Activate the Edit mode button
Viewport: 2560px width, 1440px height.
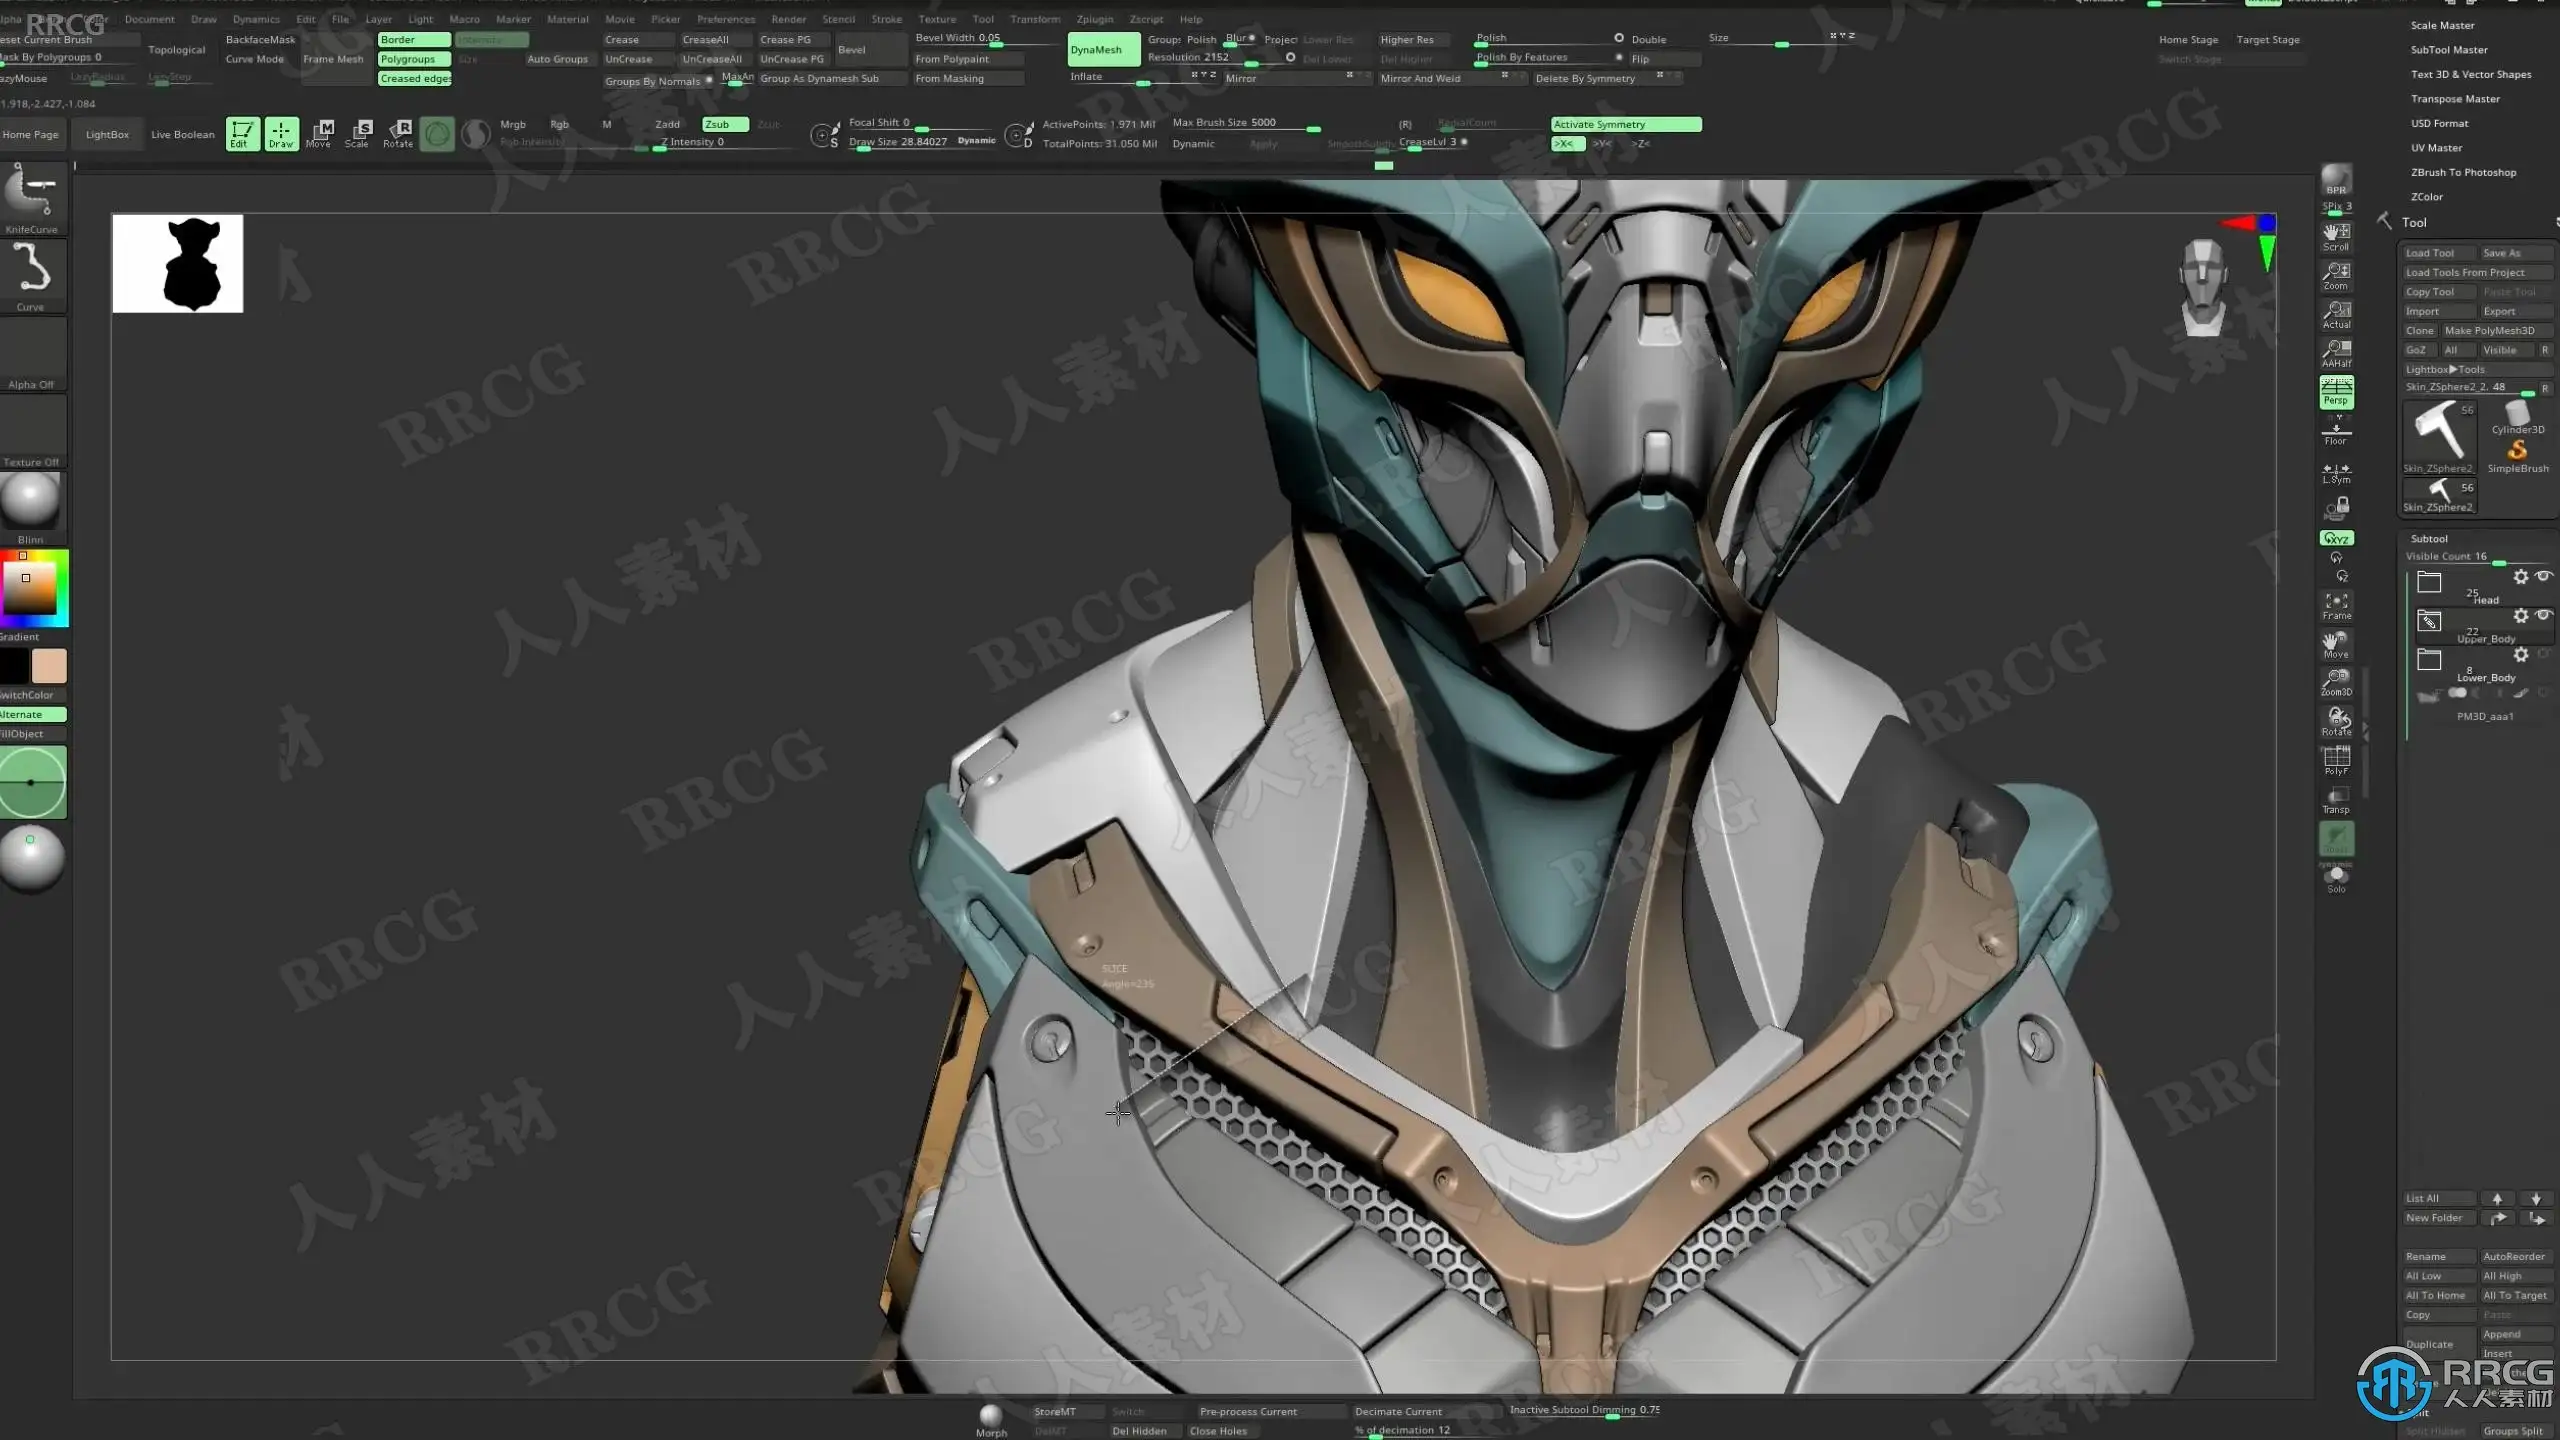pyautogui.click(x=242, y=133)
